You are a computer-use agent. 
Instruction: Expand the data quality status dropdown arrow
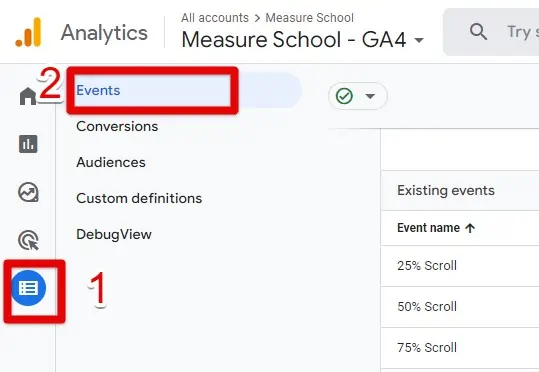pyautogui.click(x=370, y=96)
